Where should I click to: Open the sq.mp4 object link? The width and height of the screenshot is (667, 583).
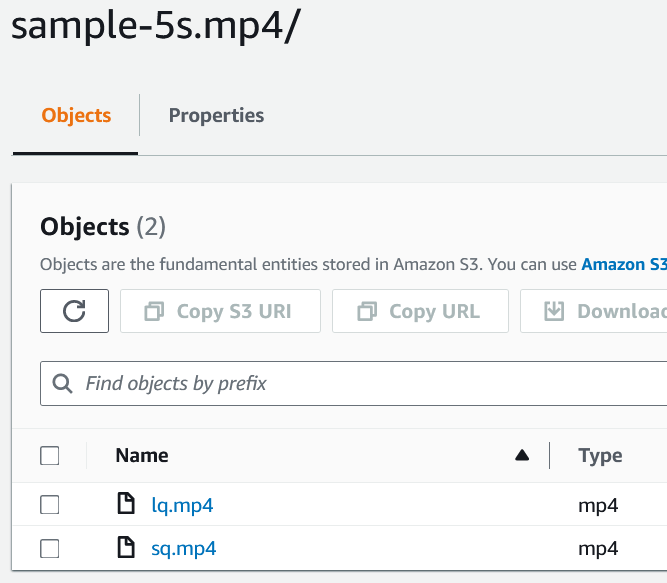point(184,548)
